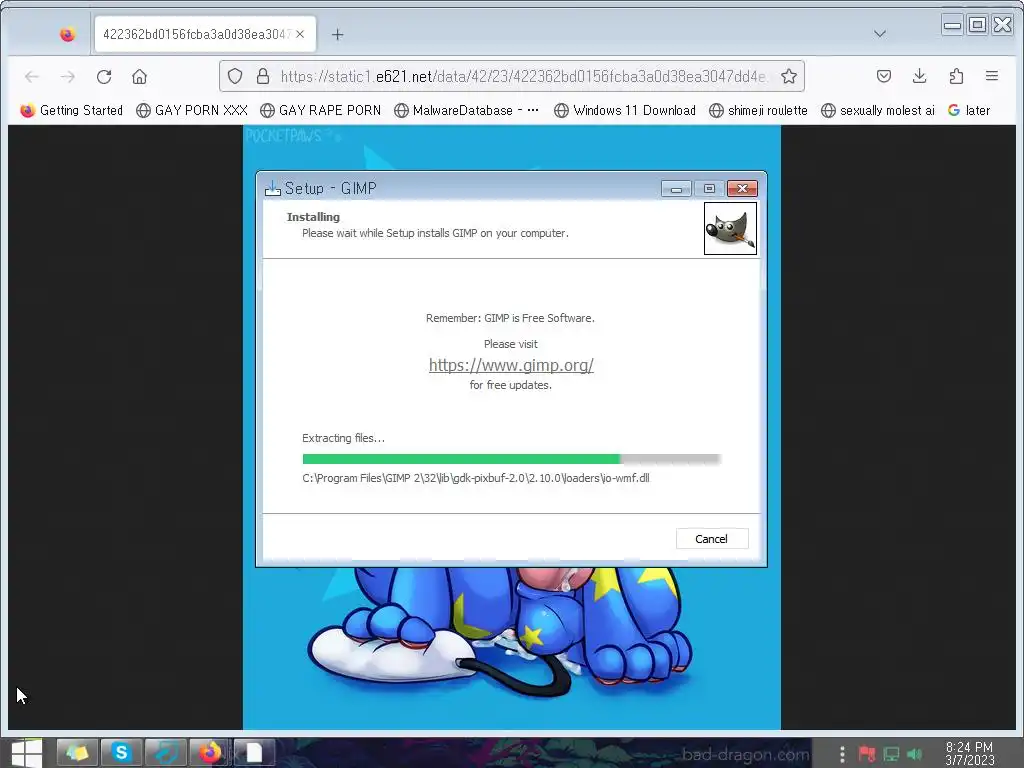Open the 8:24 PM clock calendar

pyautogui.click(x=970, y=754)
